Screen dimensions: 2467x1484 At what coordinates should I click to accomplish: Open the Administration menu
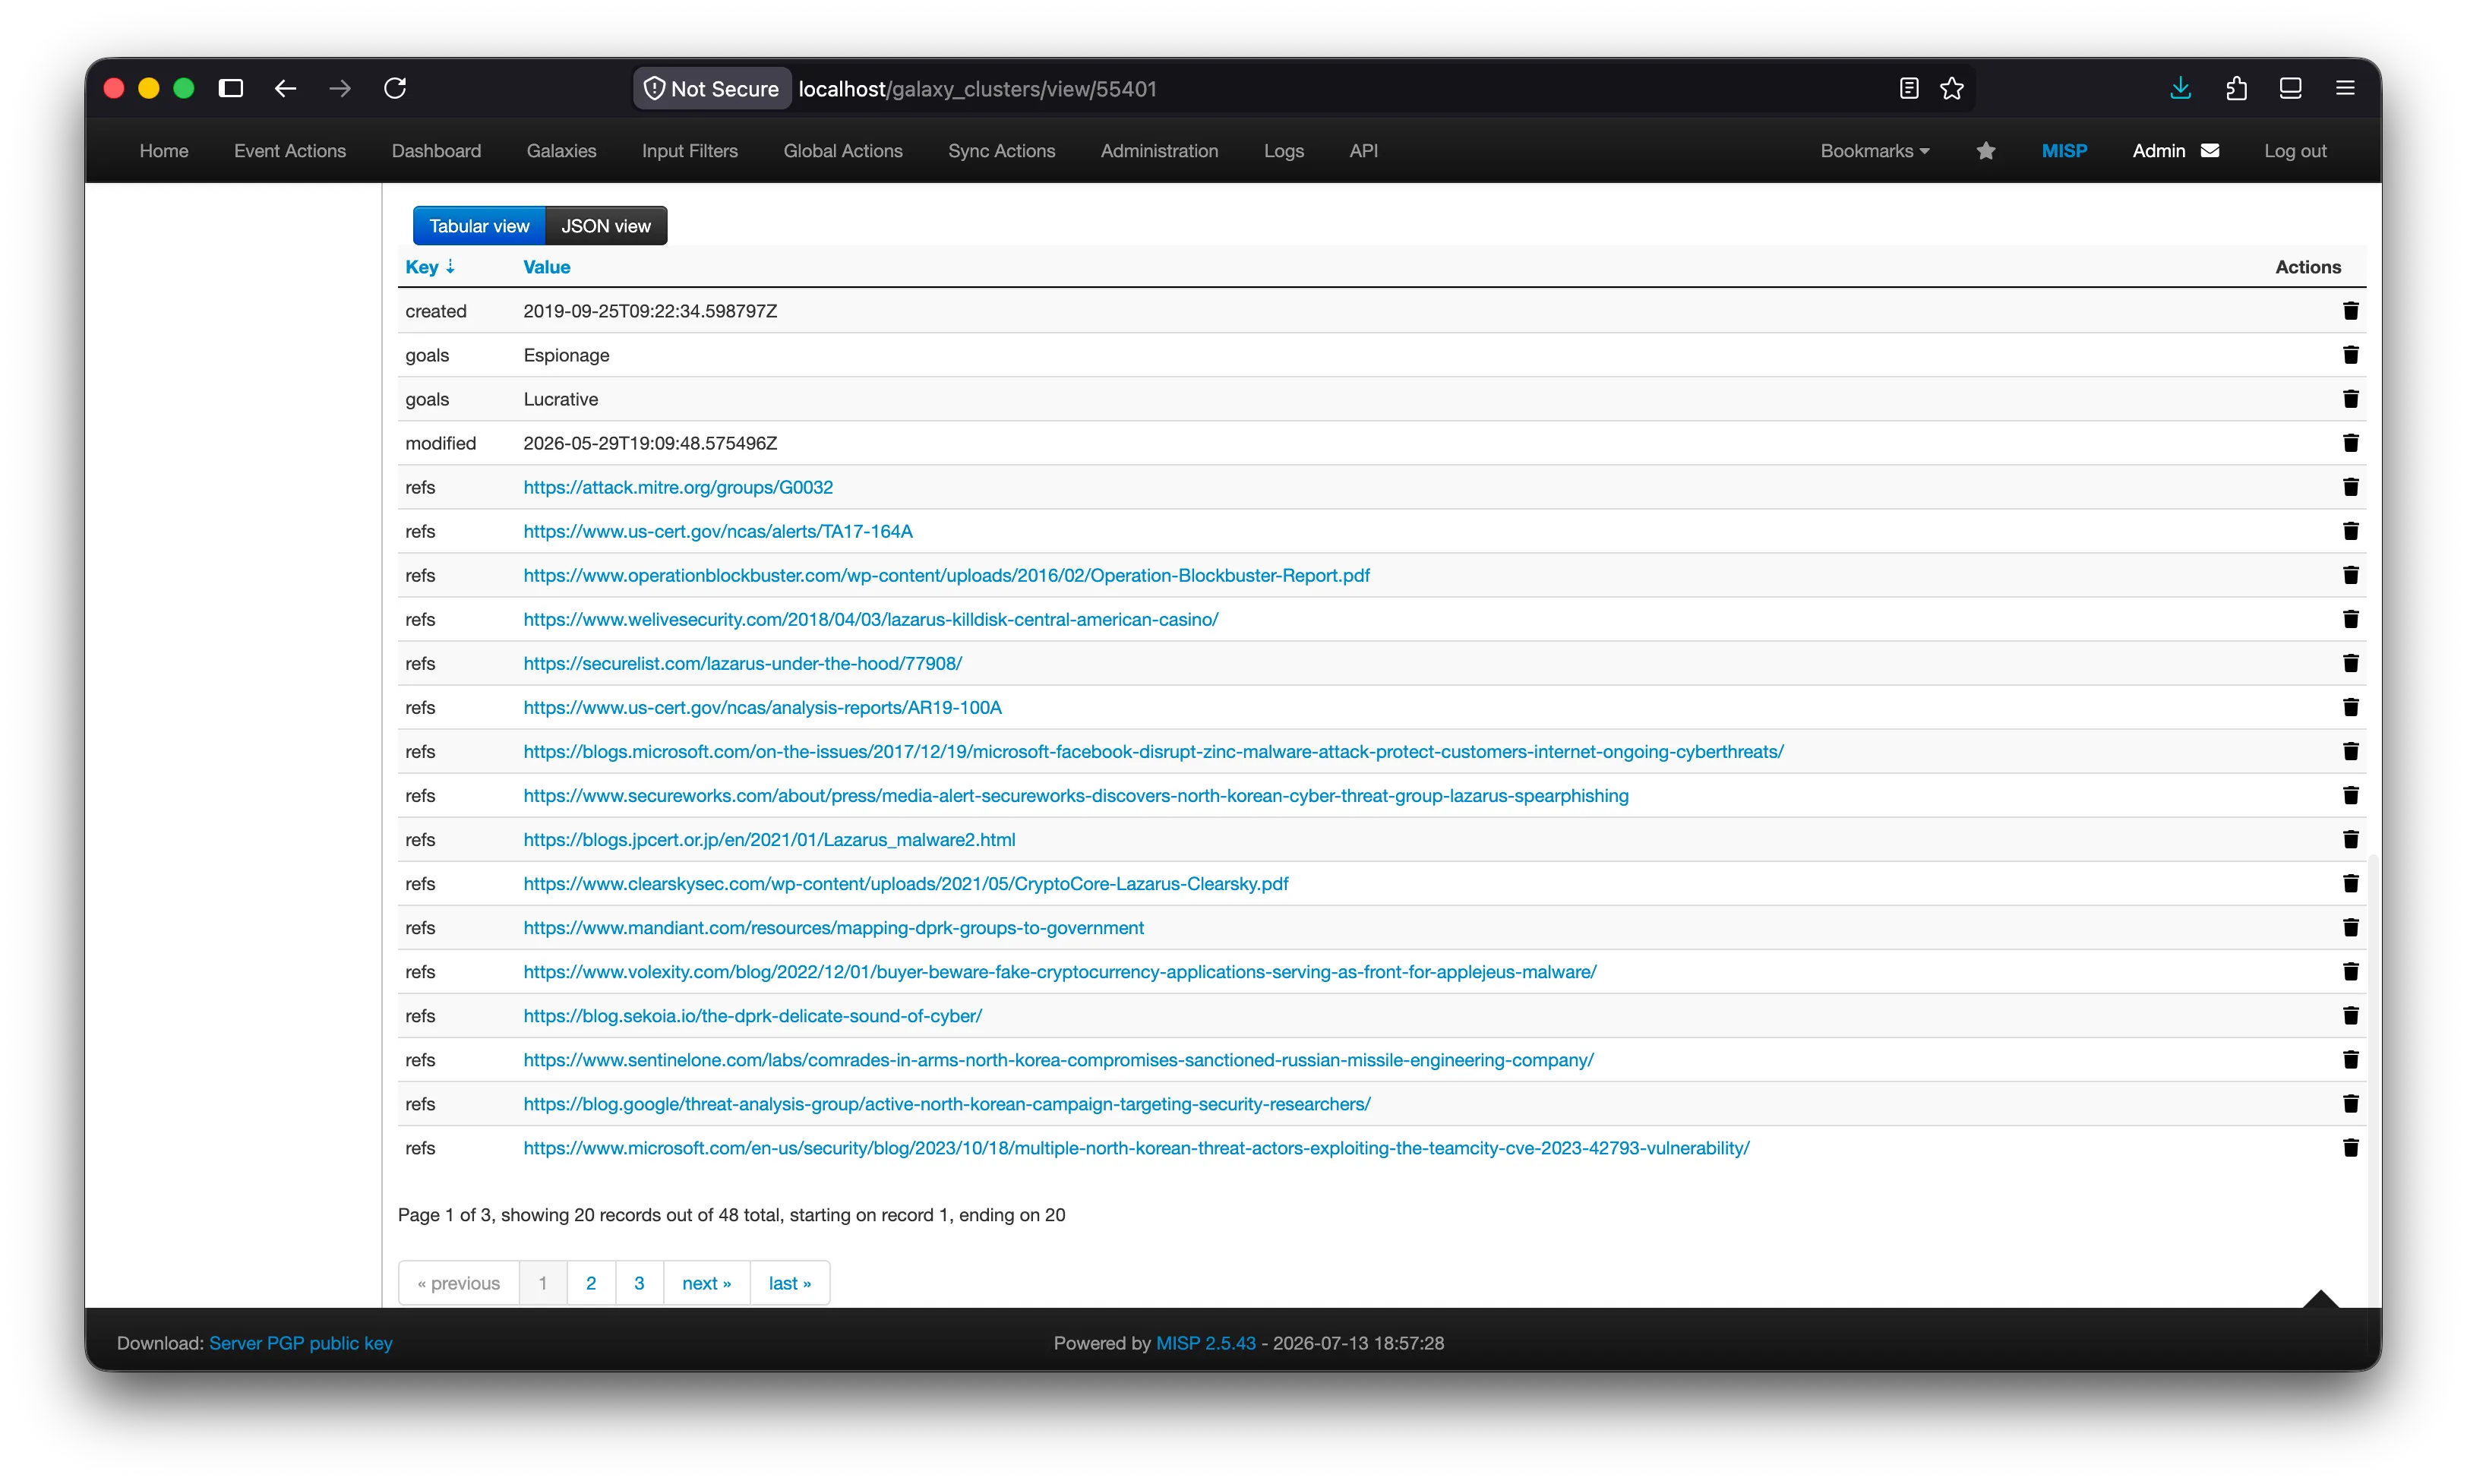(1159, 150)
